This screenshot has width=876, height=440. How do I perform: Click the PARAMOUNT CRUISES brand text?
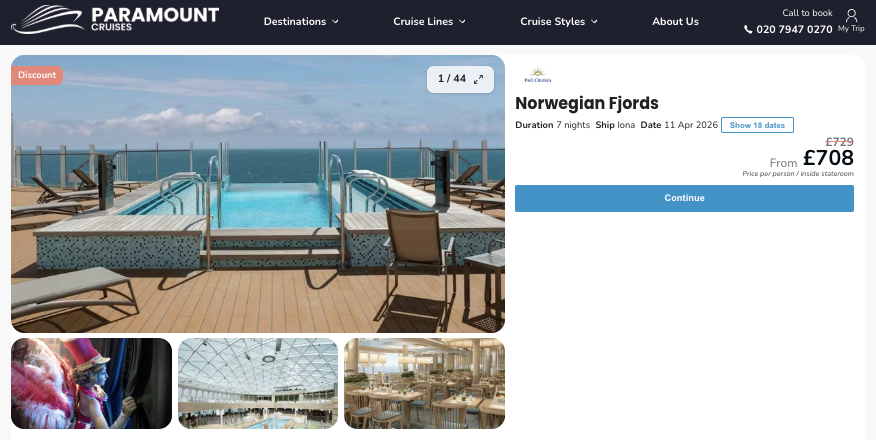point(155,19)
